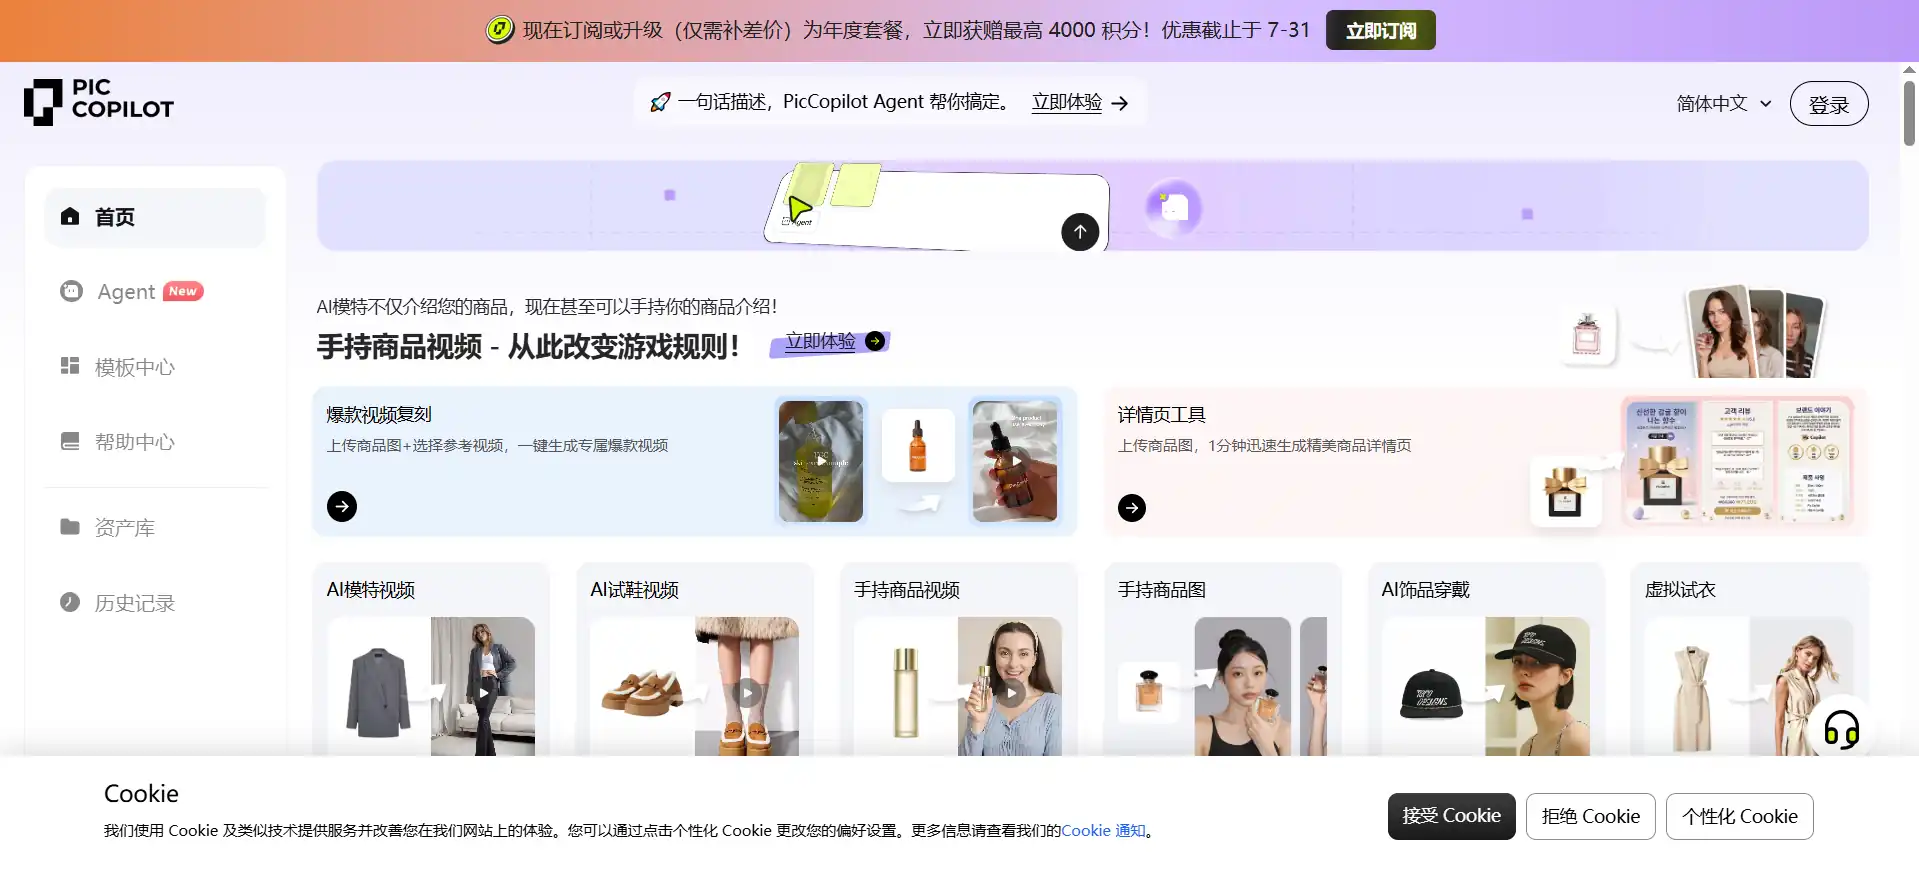
Task: Open Agent in the sidebar
Action: click(x=155, y=292)
